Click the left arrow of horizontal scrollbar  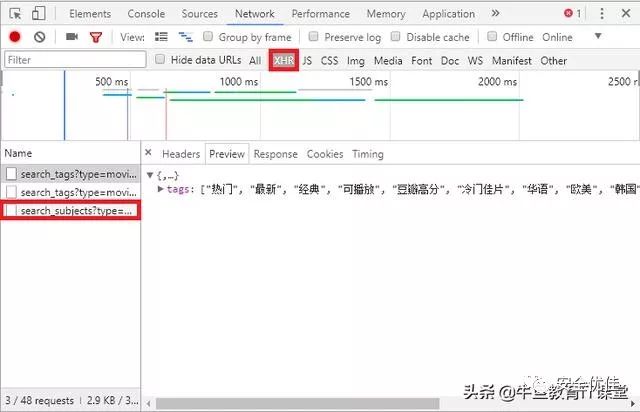(149, 403)
